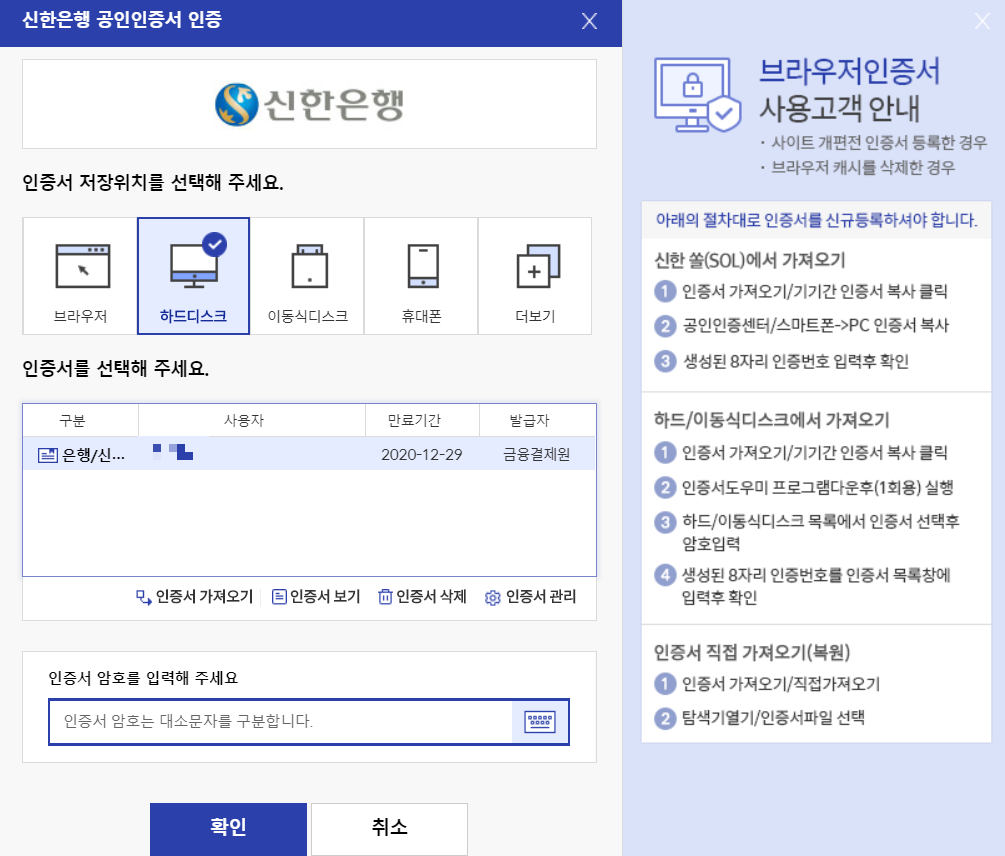Click the 하드/이동식디스크에서 가져오기 heading
This screenshot has height=856, width=1005.
772,420
